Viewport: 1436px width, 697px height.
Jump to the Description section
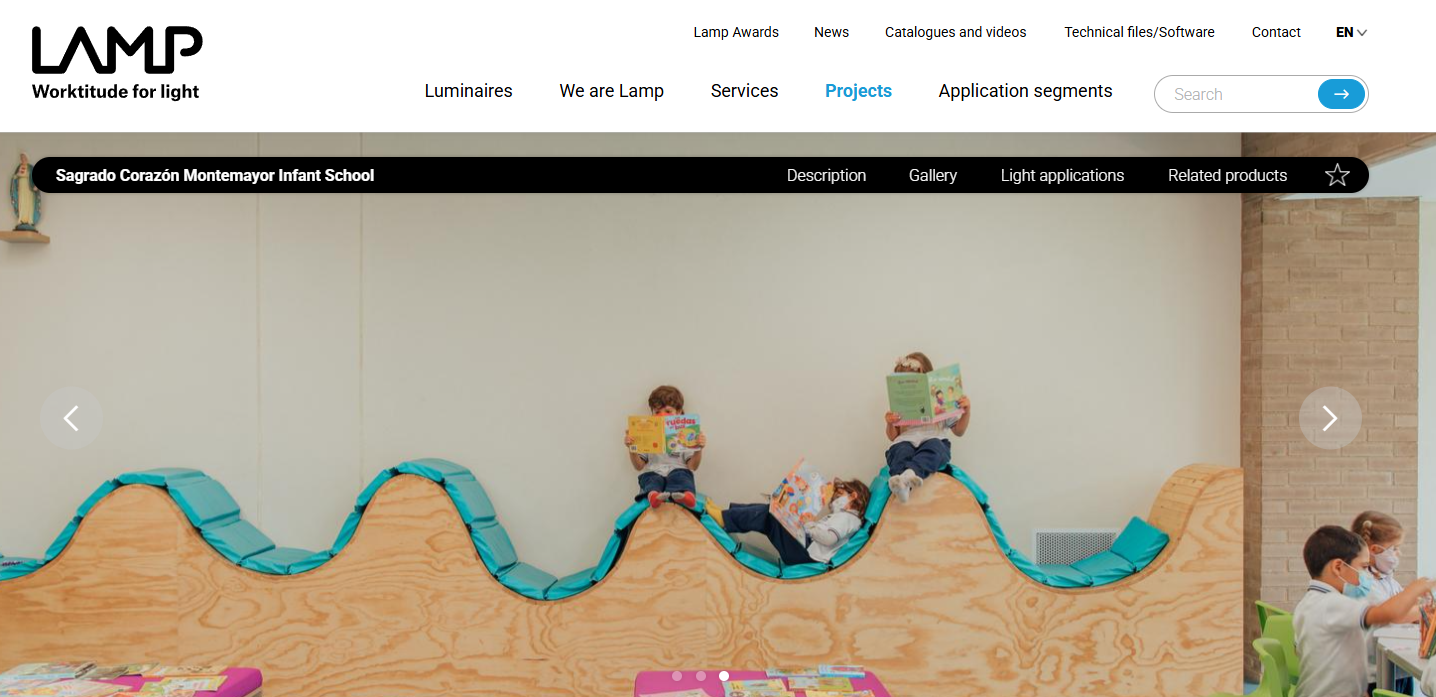tap(826, 175)
